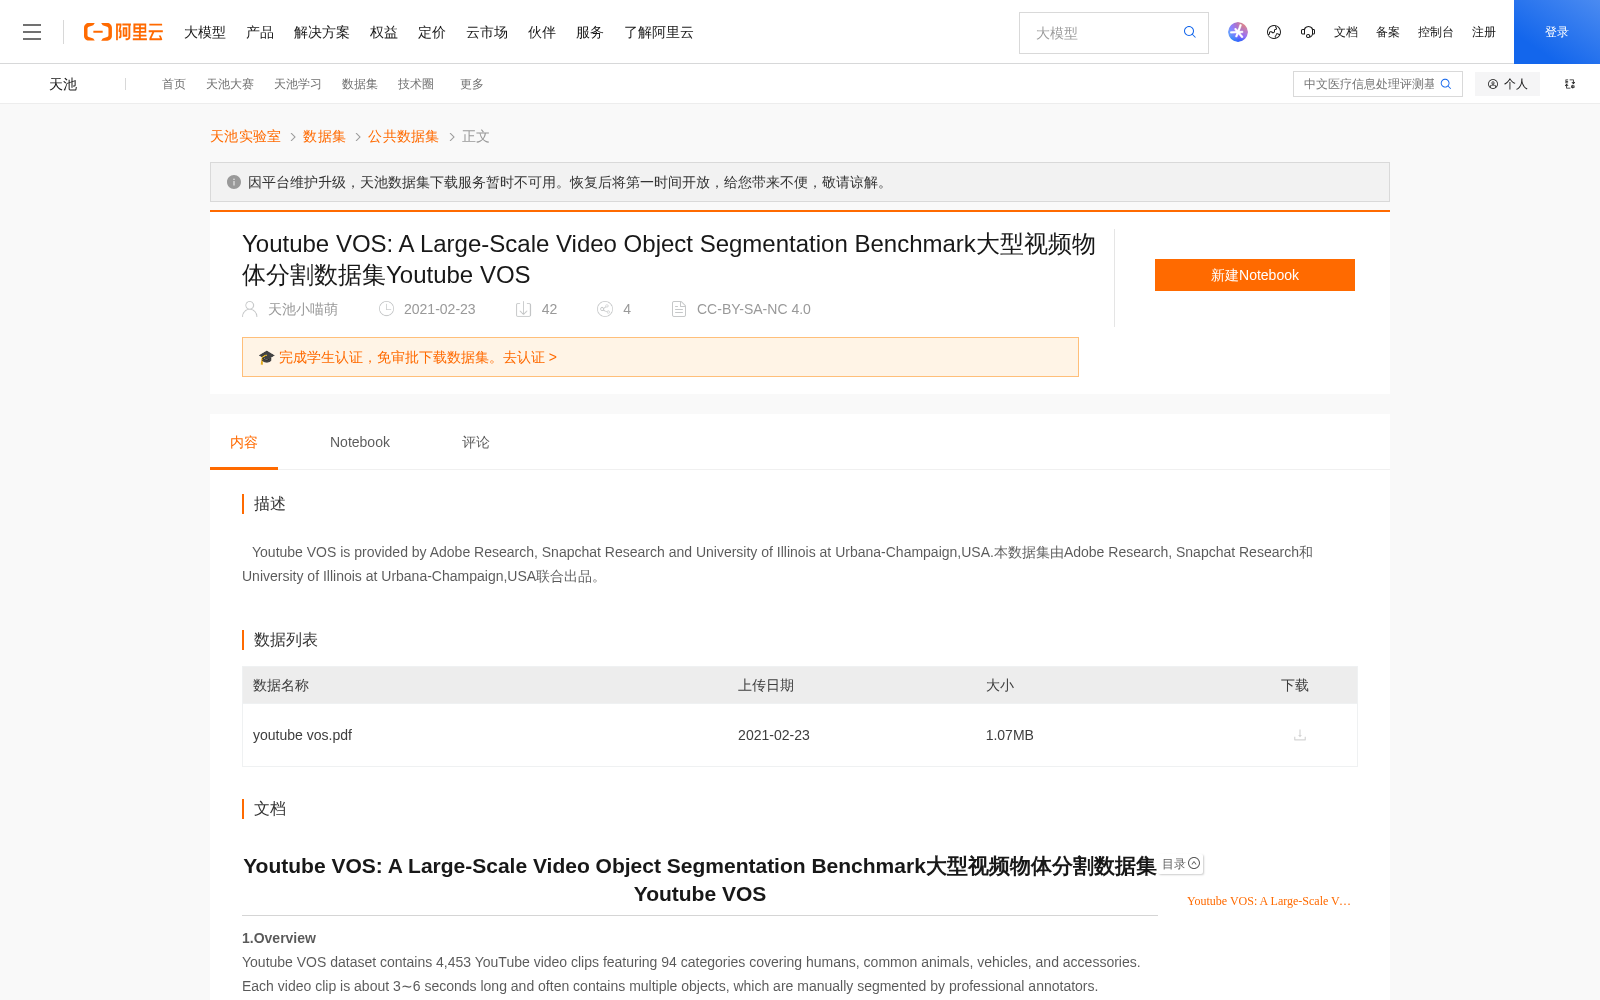Click the 注册 register link
1600x1000 pixels.
click(1484, 32)
